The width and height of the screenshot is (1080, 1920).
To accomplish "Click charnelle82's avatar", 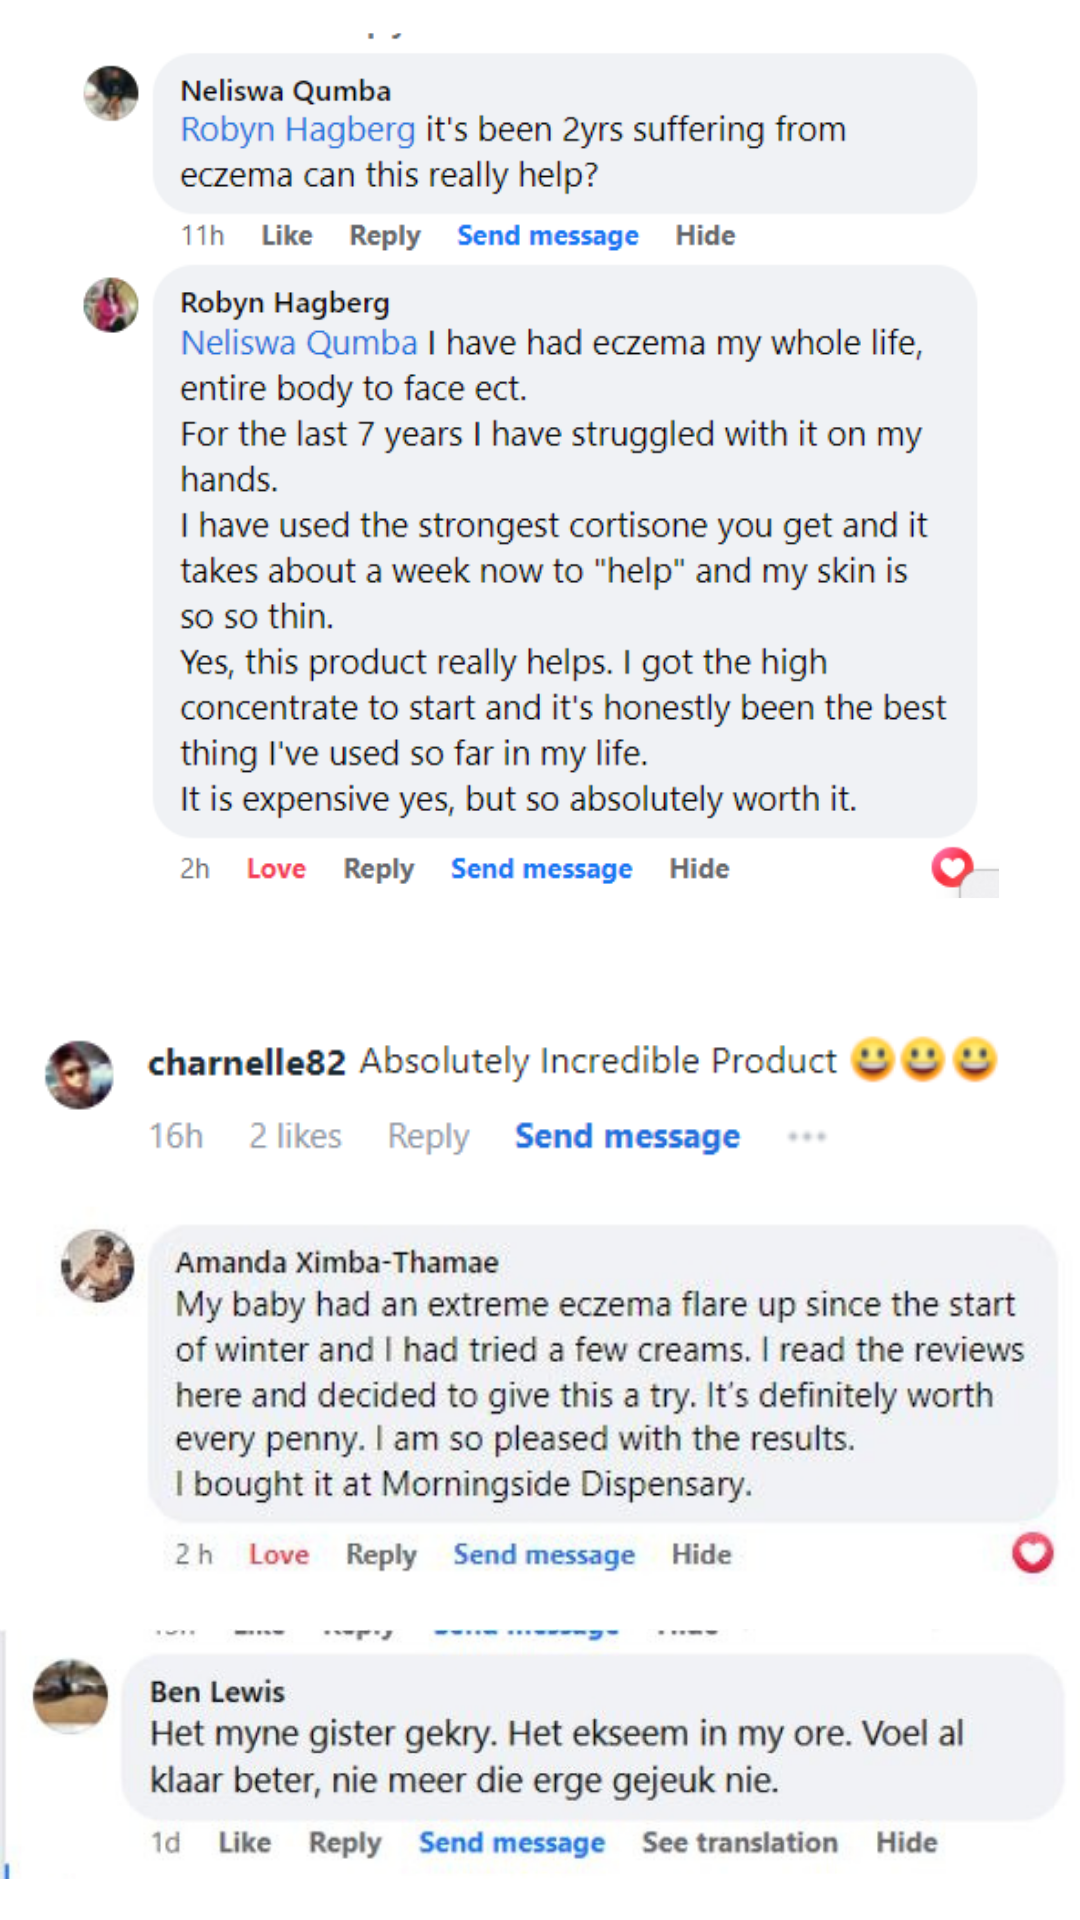I will pos(80,1075).
